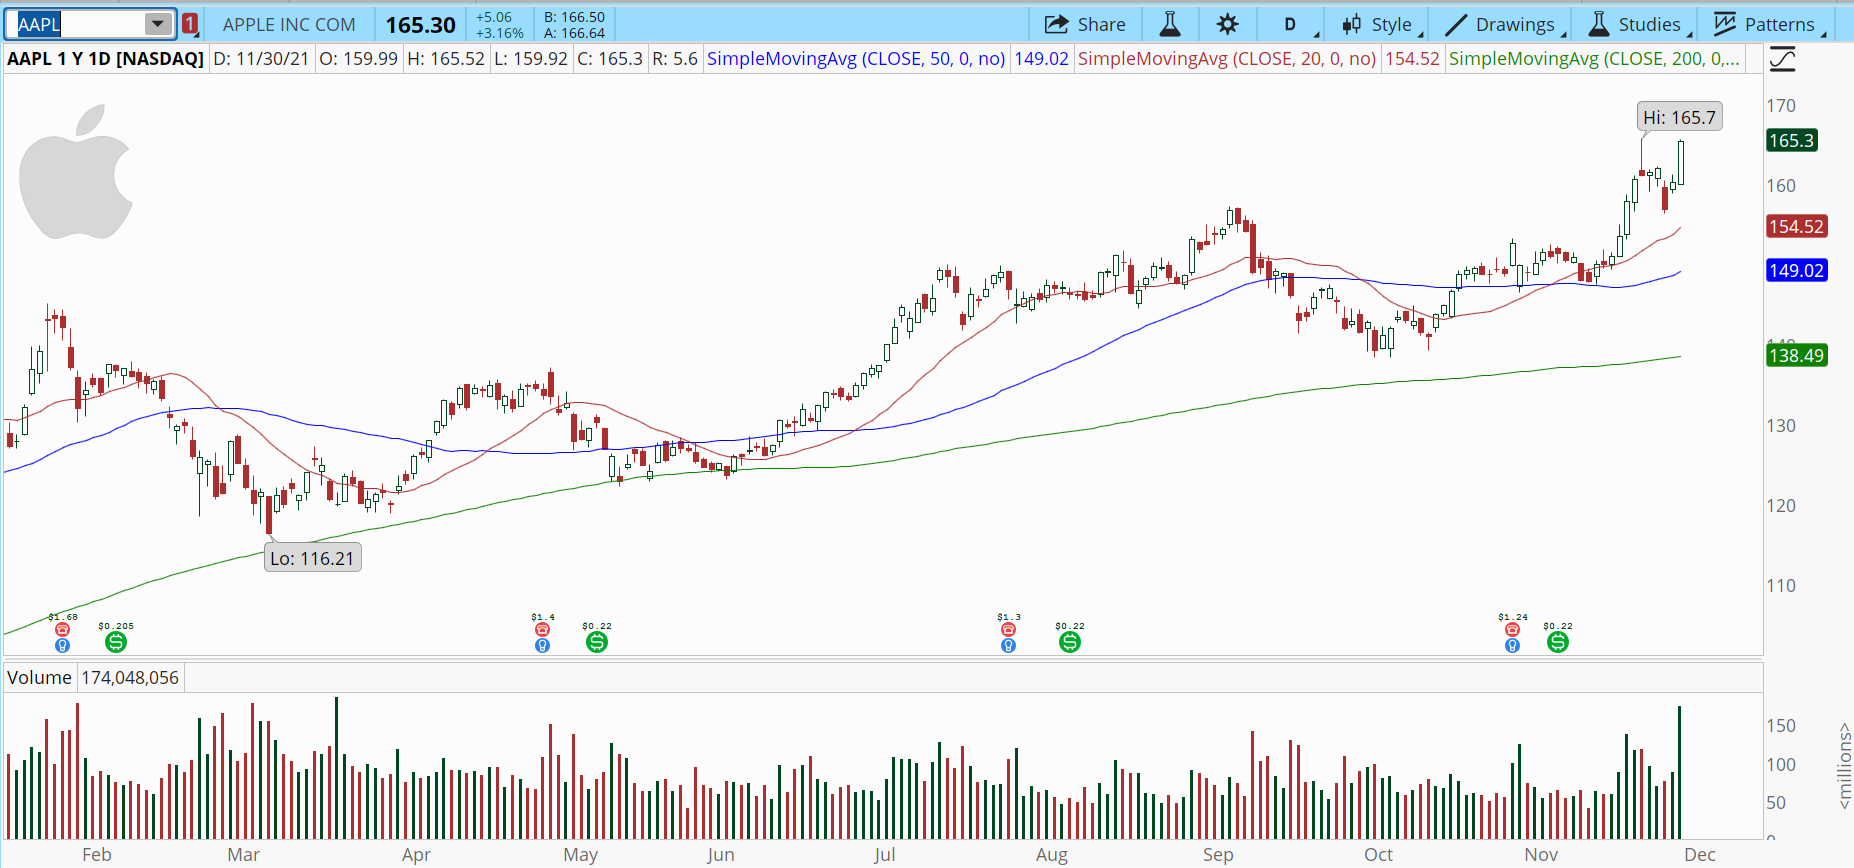Select the drawing tool icon below Patterns

(x=1782, y=60)
